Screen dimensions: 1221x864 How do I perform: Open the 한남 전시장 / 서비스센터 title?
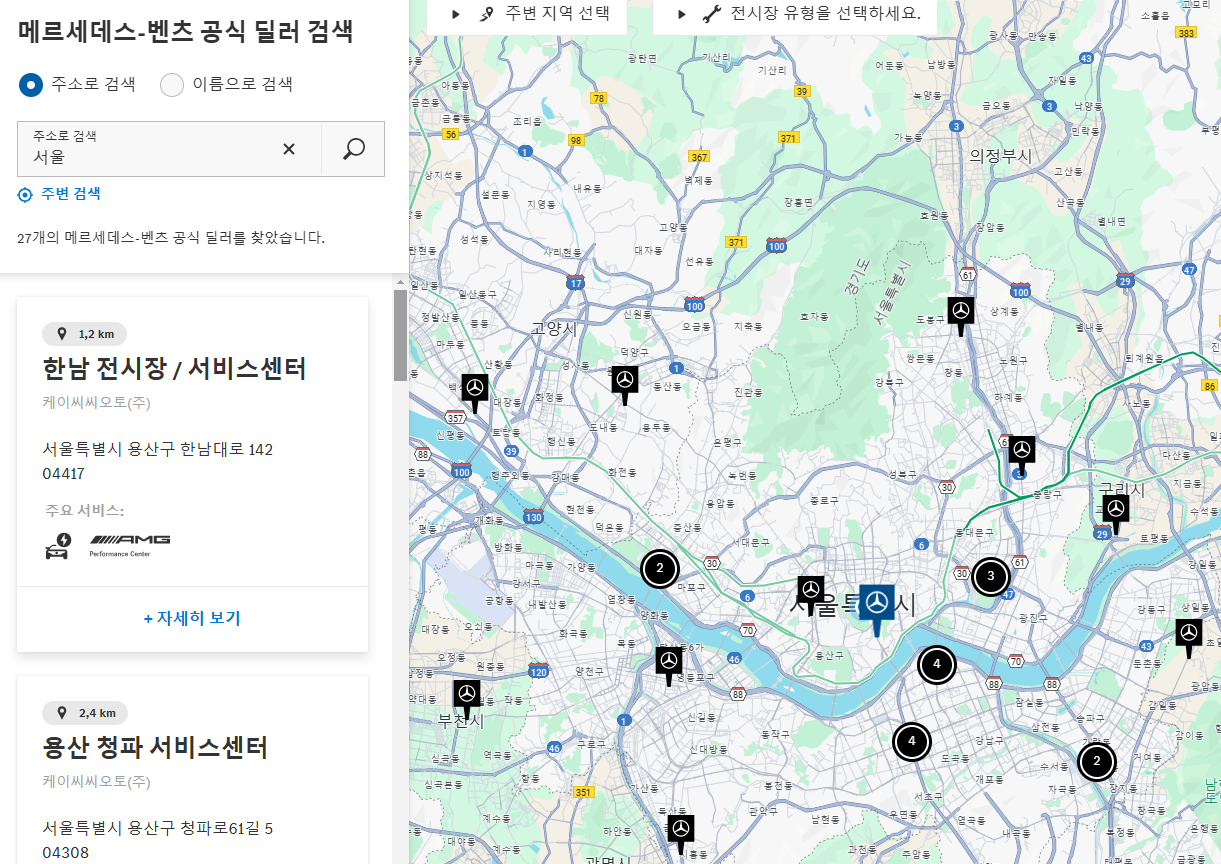click(175, 369)
